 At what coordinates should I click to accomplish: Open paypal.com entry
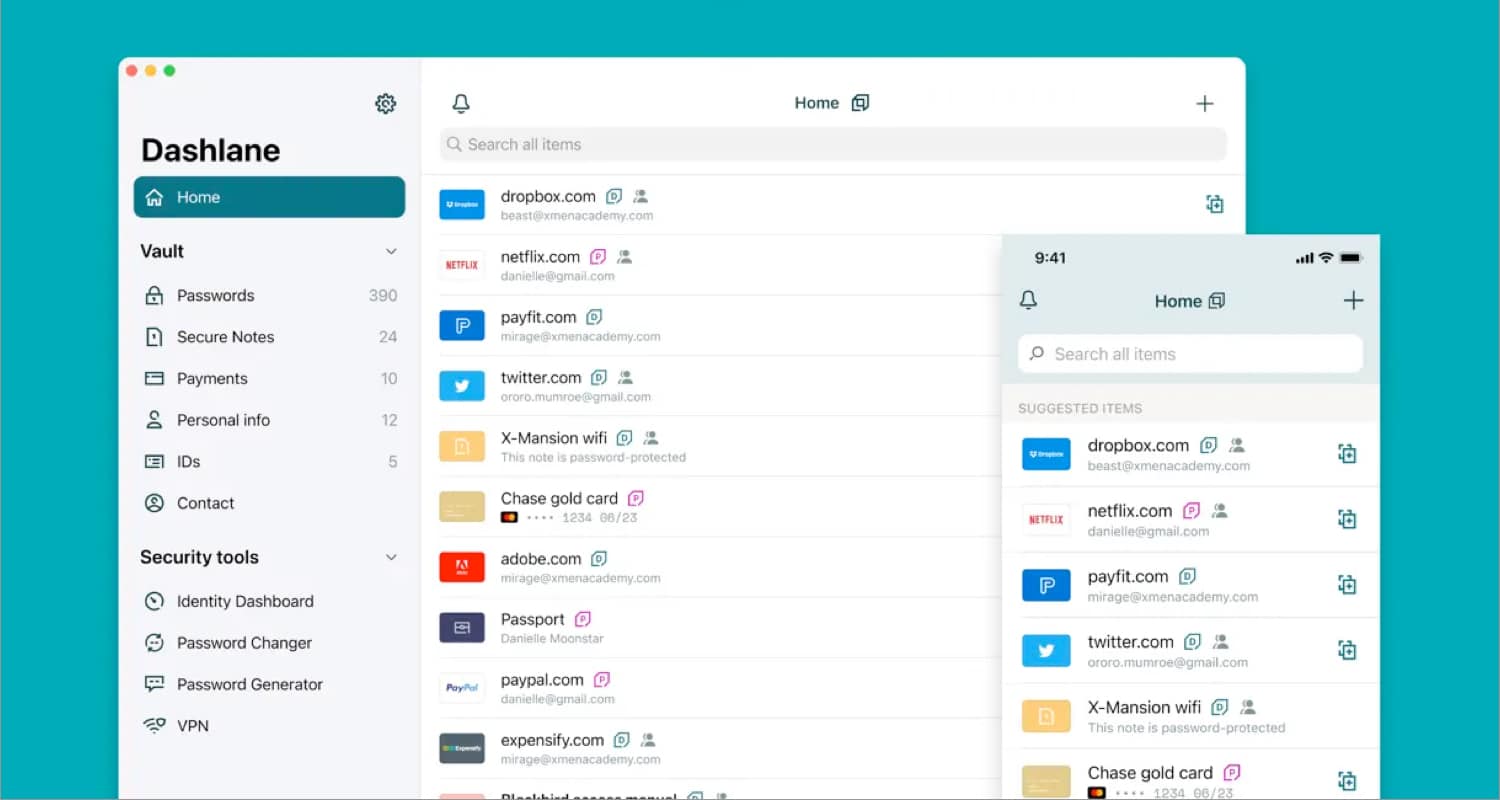click(712, 688)
